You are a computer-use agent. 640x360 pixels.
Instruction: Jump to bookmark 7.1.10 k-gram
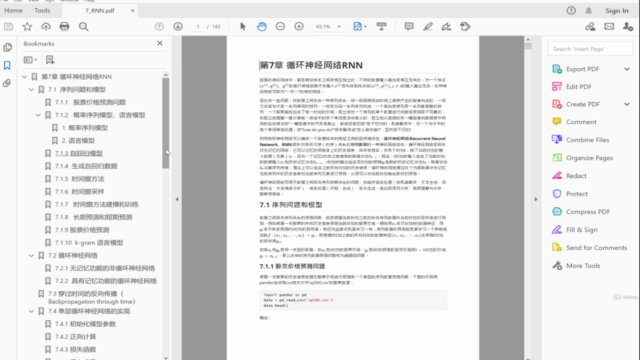(89, 243)
